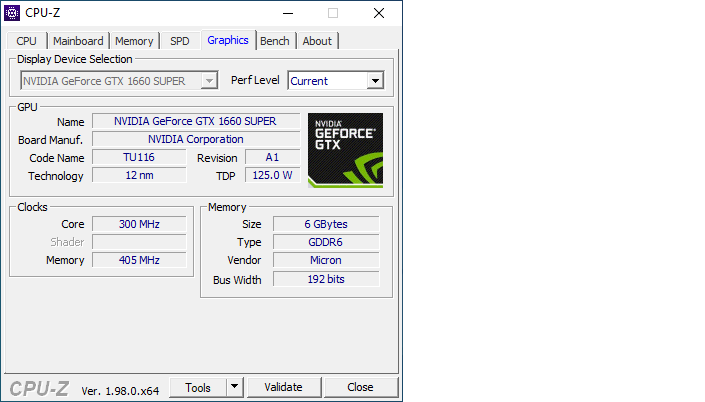This screenshot has height=402, width=705.
Task: Click the Close button at bottom
Action: 361,387
